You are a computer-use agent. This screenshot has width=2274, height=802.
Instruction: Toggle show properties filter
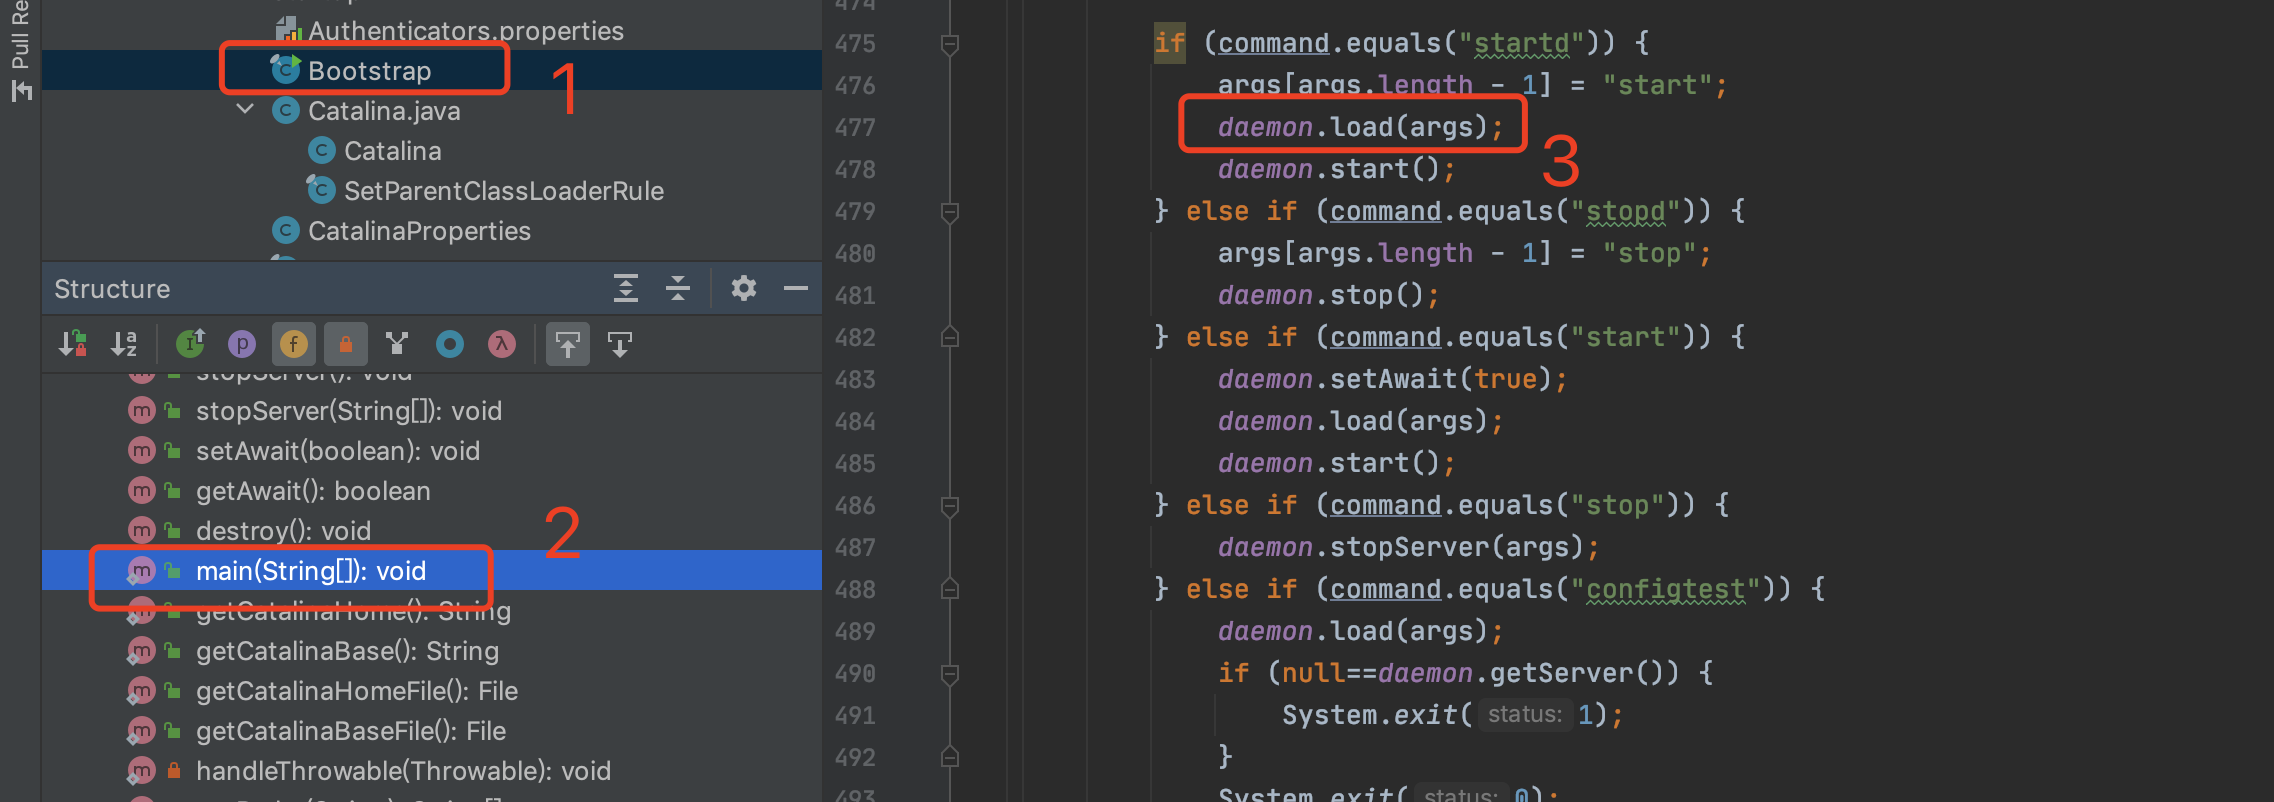[x=241, y=344]
